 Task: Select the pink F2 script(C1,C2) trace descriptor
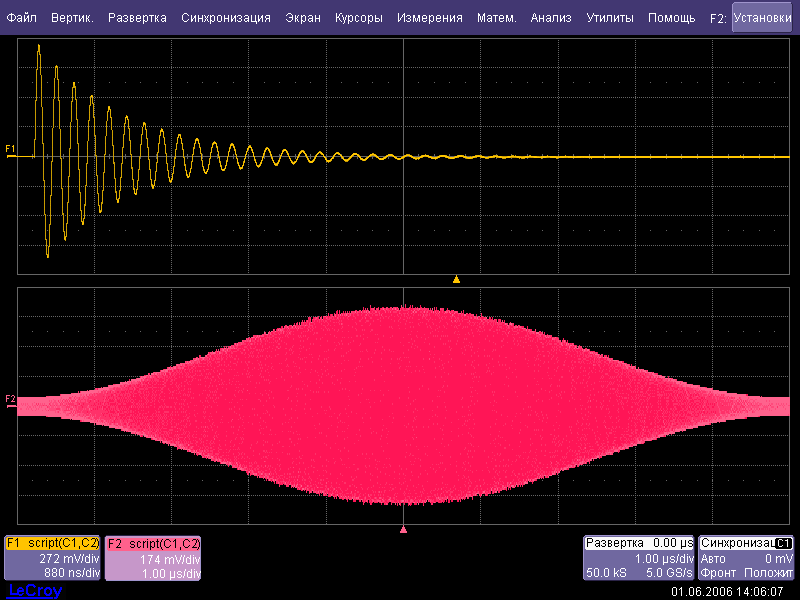pyautogui.click(x=154, y=558)
